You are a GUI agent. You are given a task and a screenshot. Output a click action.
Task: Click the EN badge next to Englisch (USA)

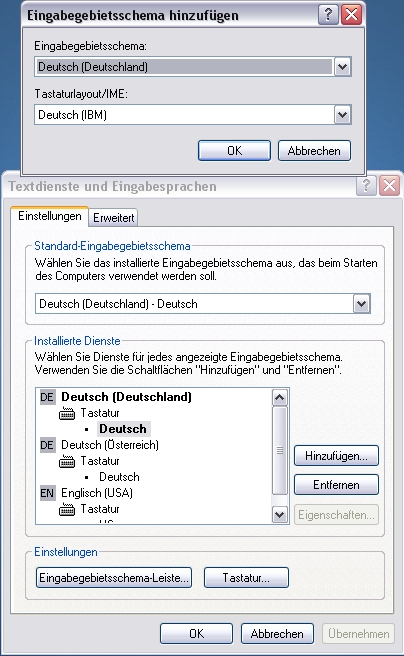click(x=47, y=493)
